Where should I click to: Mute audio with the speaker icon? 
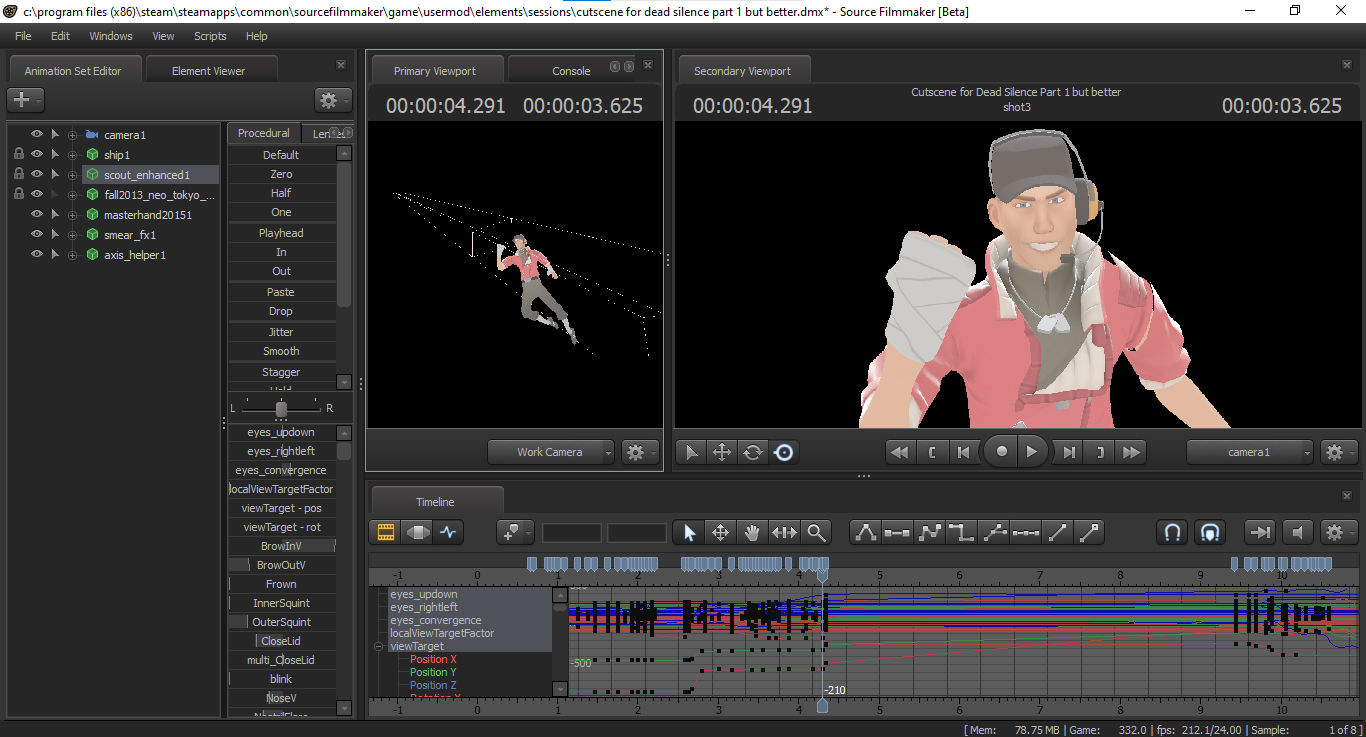coord(1298,532)
